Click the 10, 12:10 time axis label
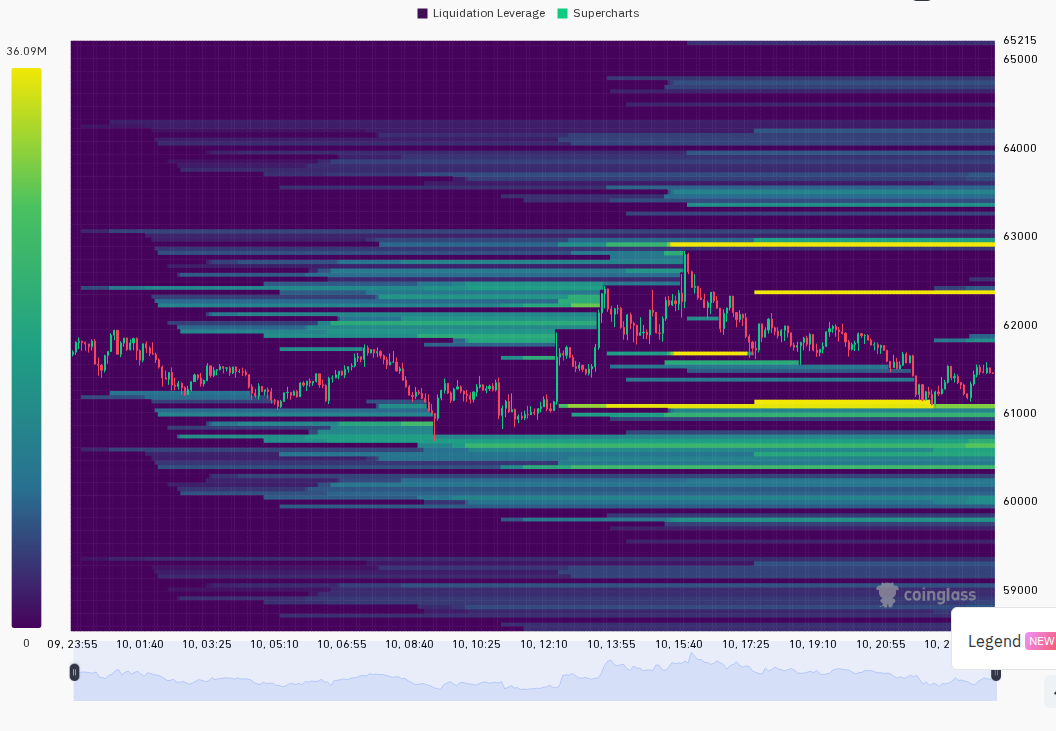The width and height of the screenshot is (1056, 731). coord(543,644)
